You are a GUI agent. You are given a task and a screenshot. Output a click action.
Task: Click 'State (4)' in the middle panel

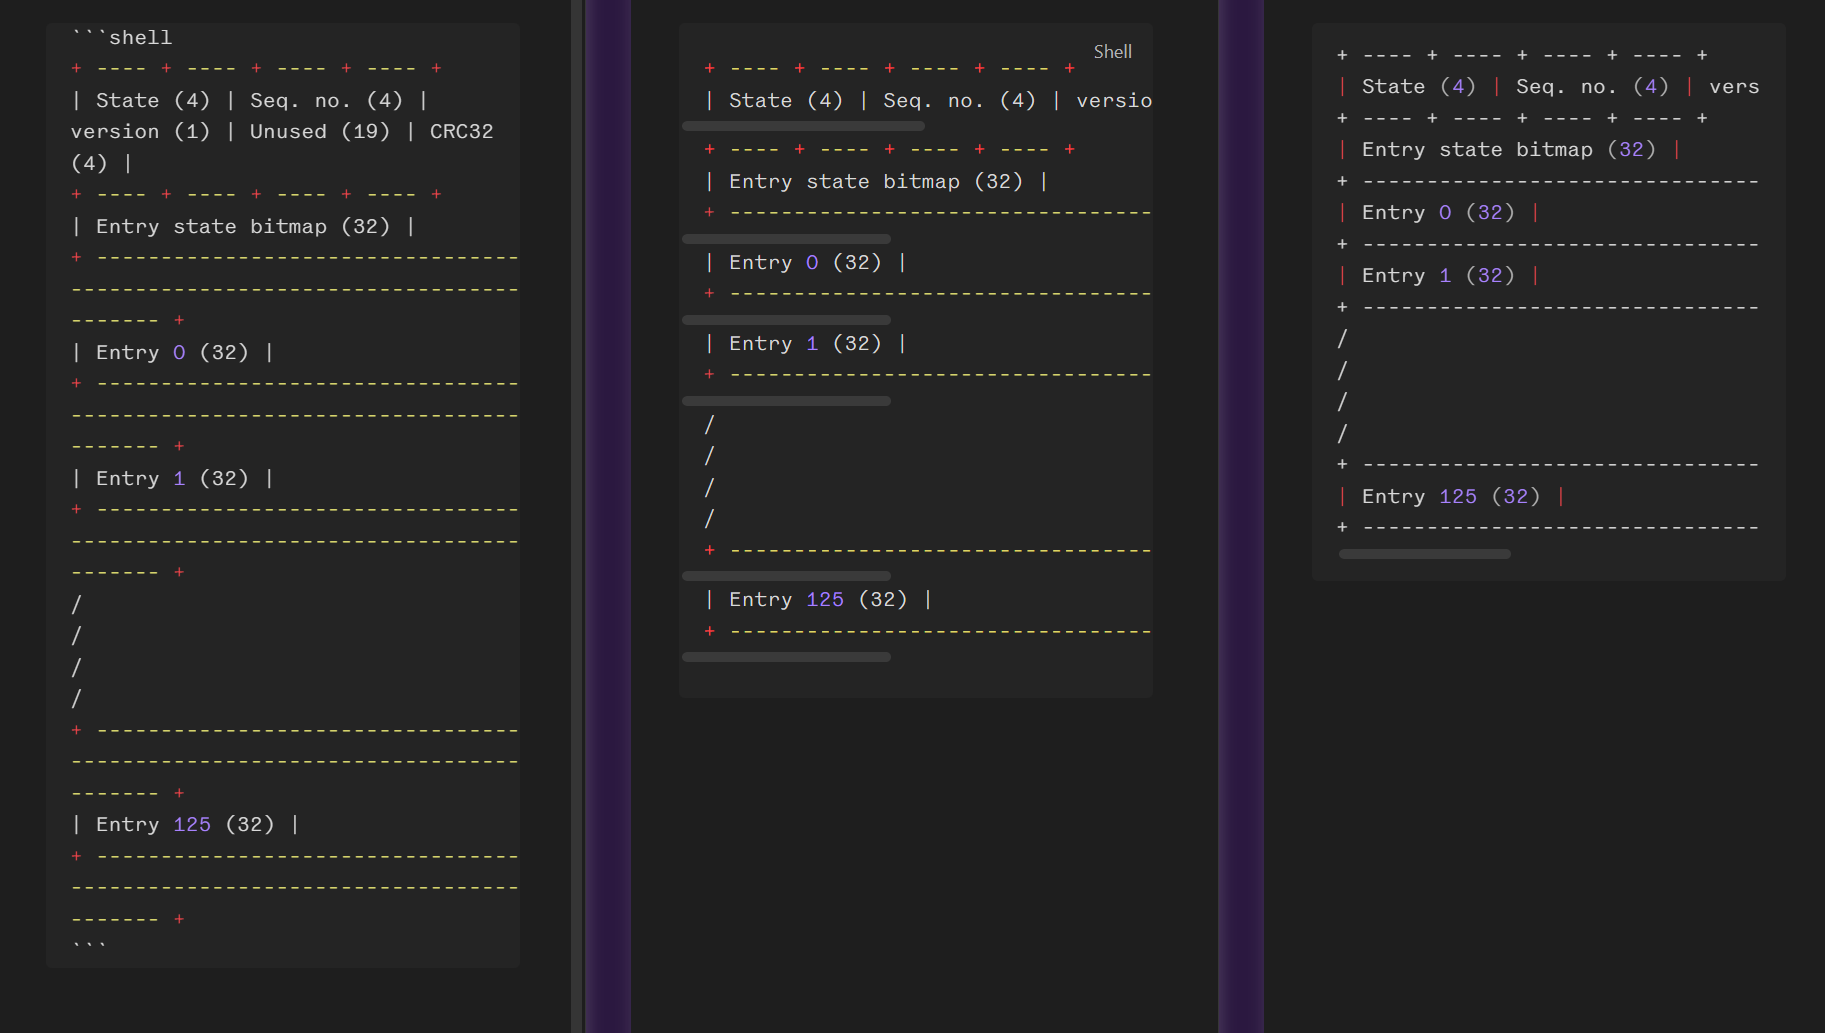coord(786,100)
